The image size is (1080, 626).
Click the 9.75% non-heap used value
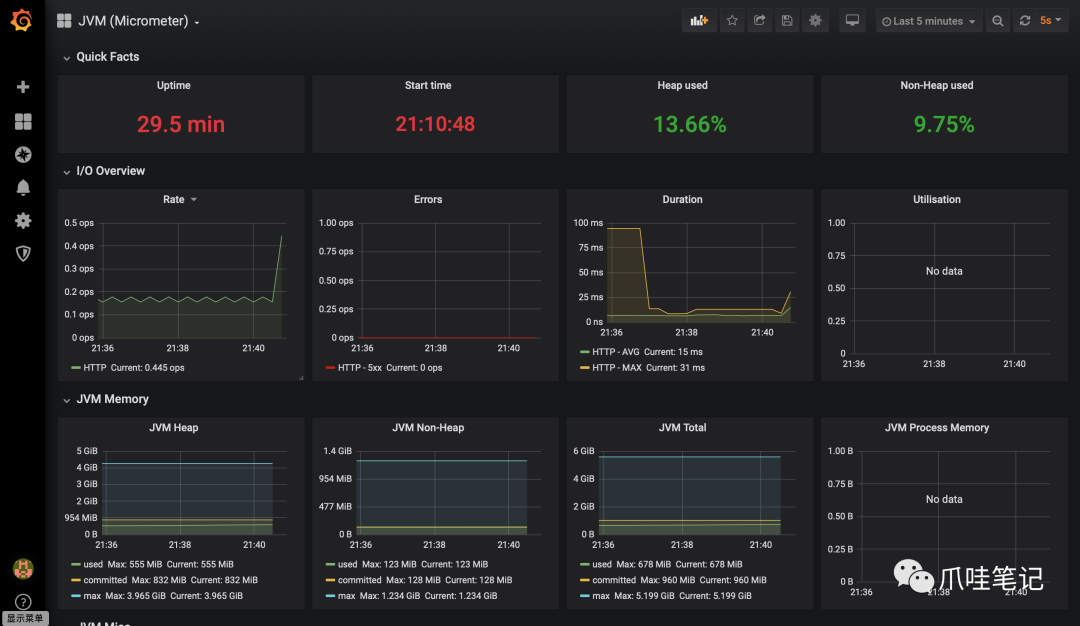(x=944, y=124)
